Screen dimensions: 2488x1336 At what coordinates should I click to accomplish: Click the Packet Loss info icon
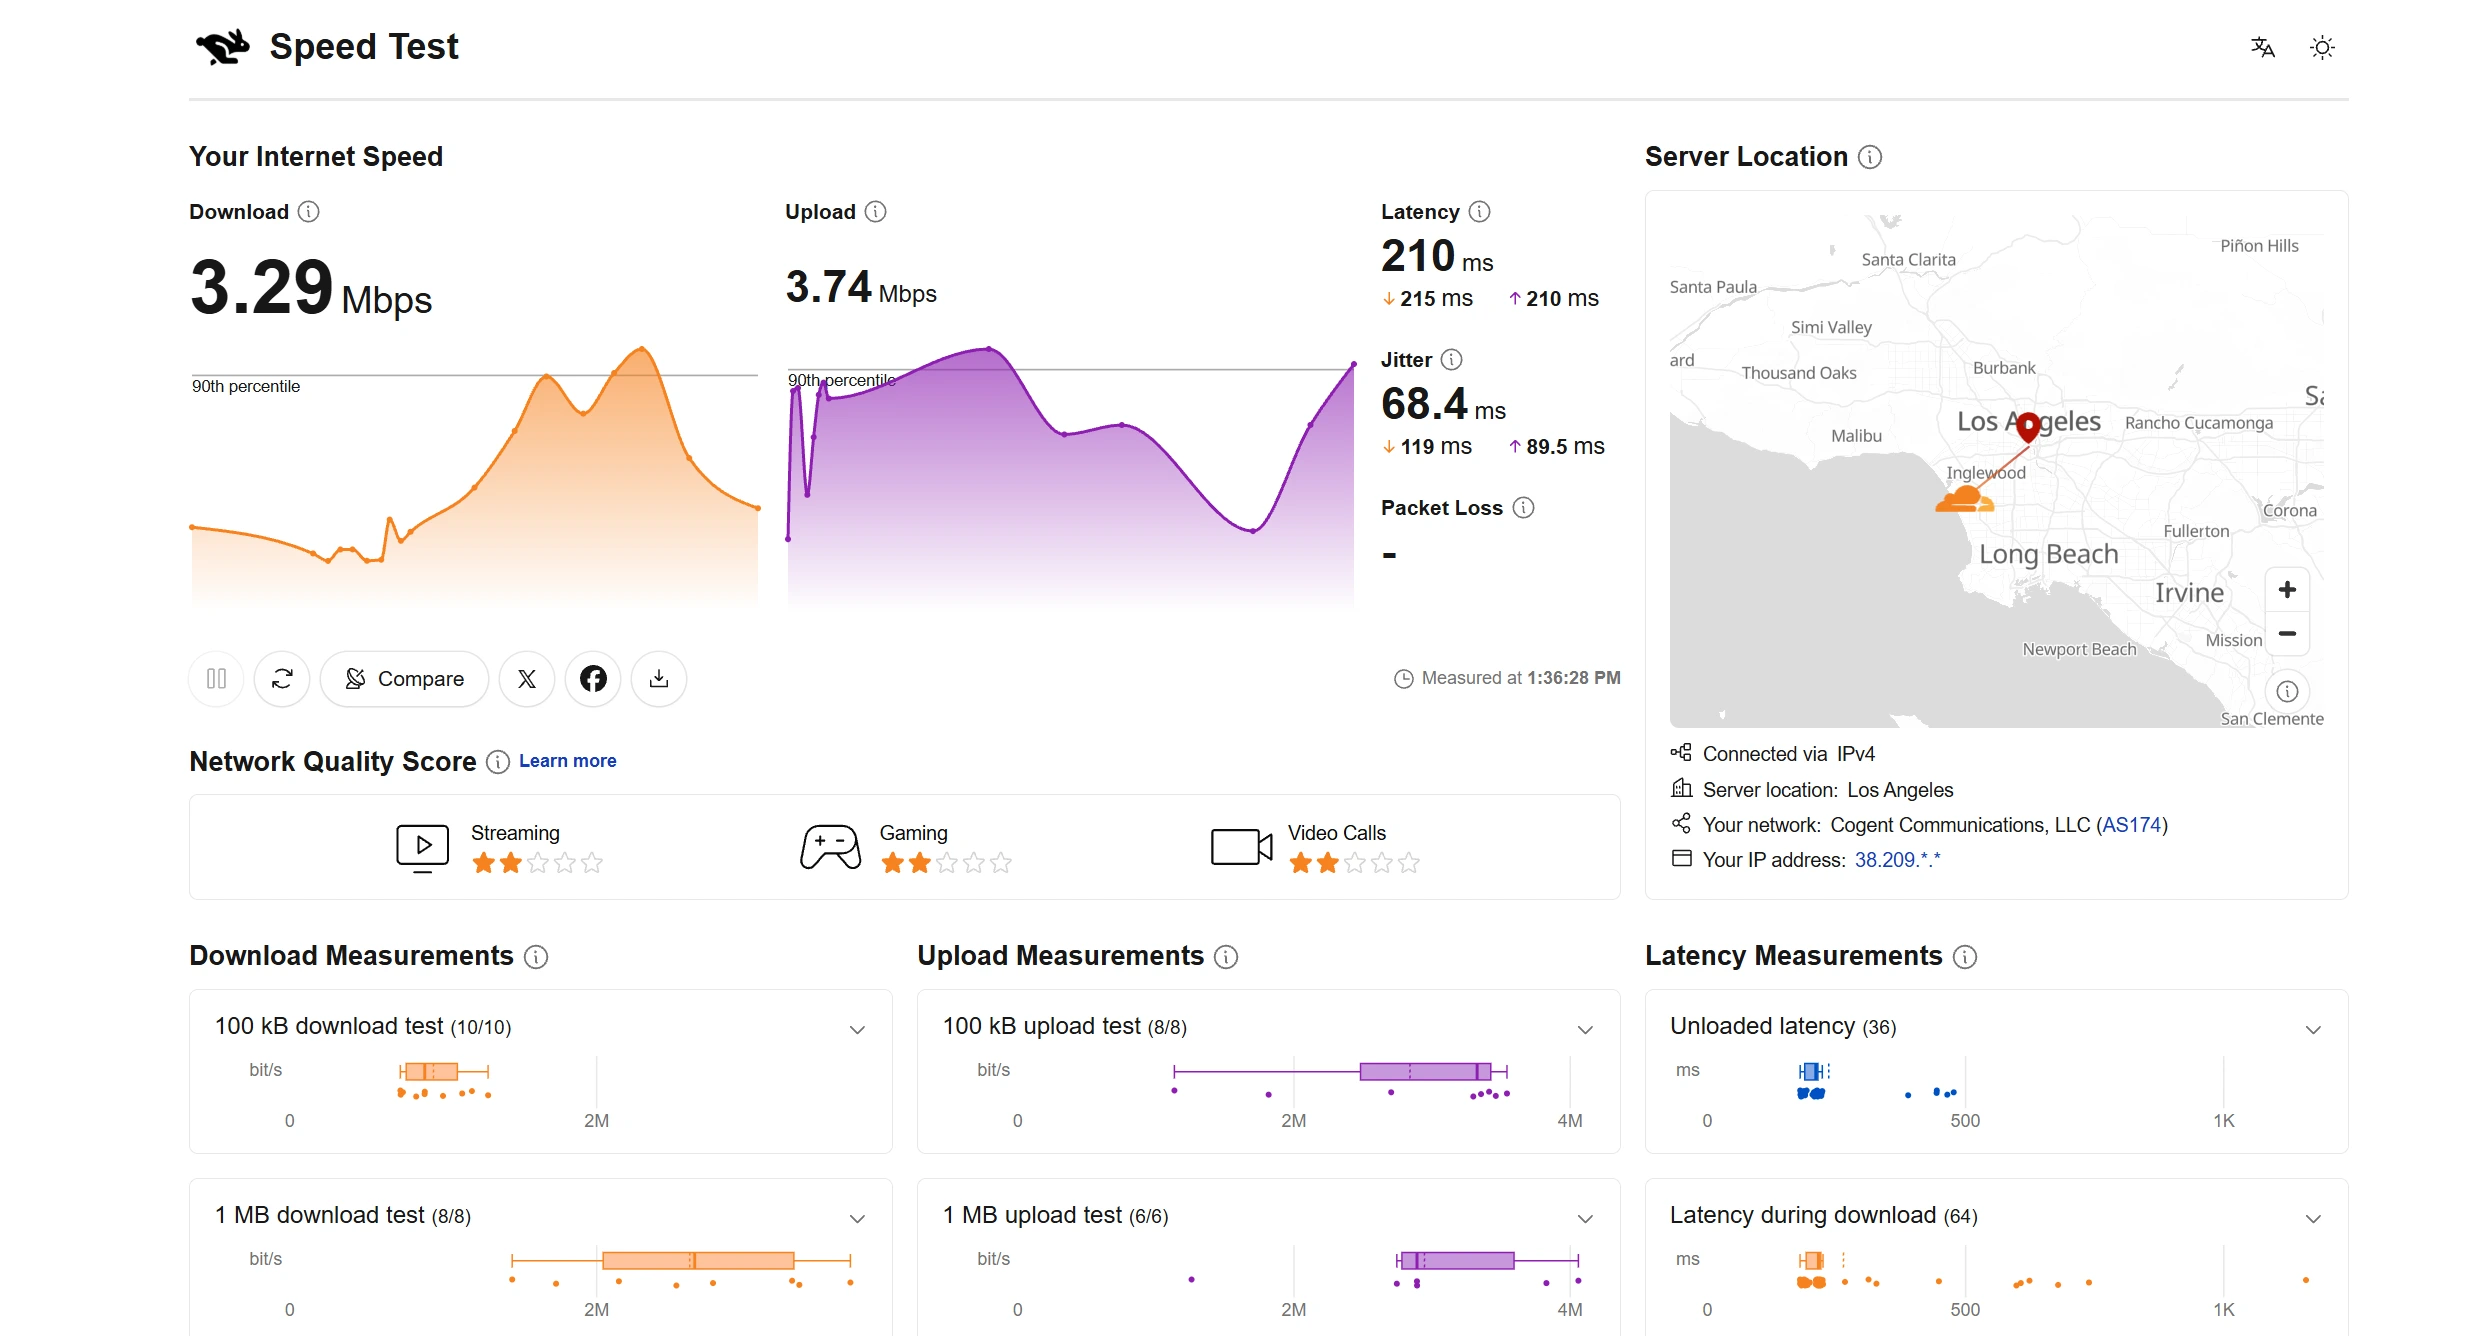pos(1523,508)
